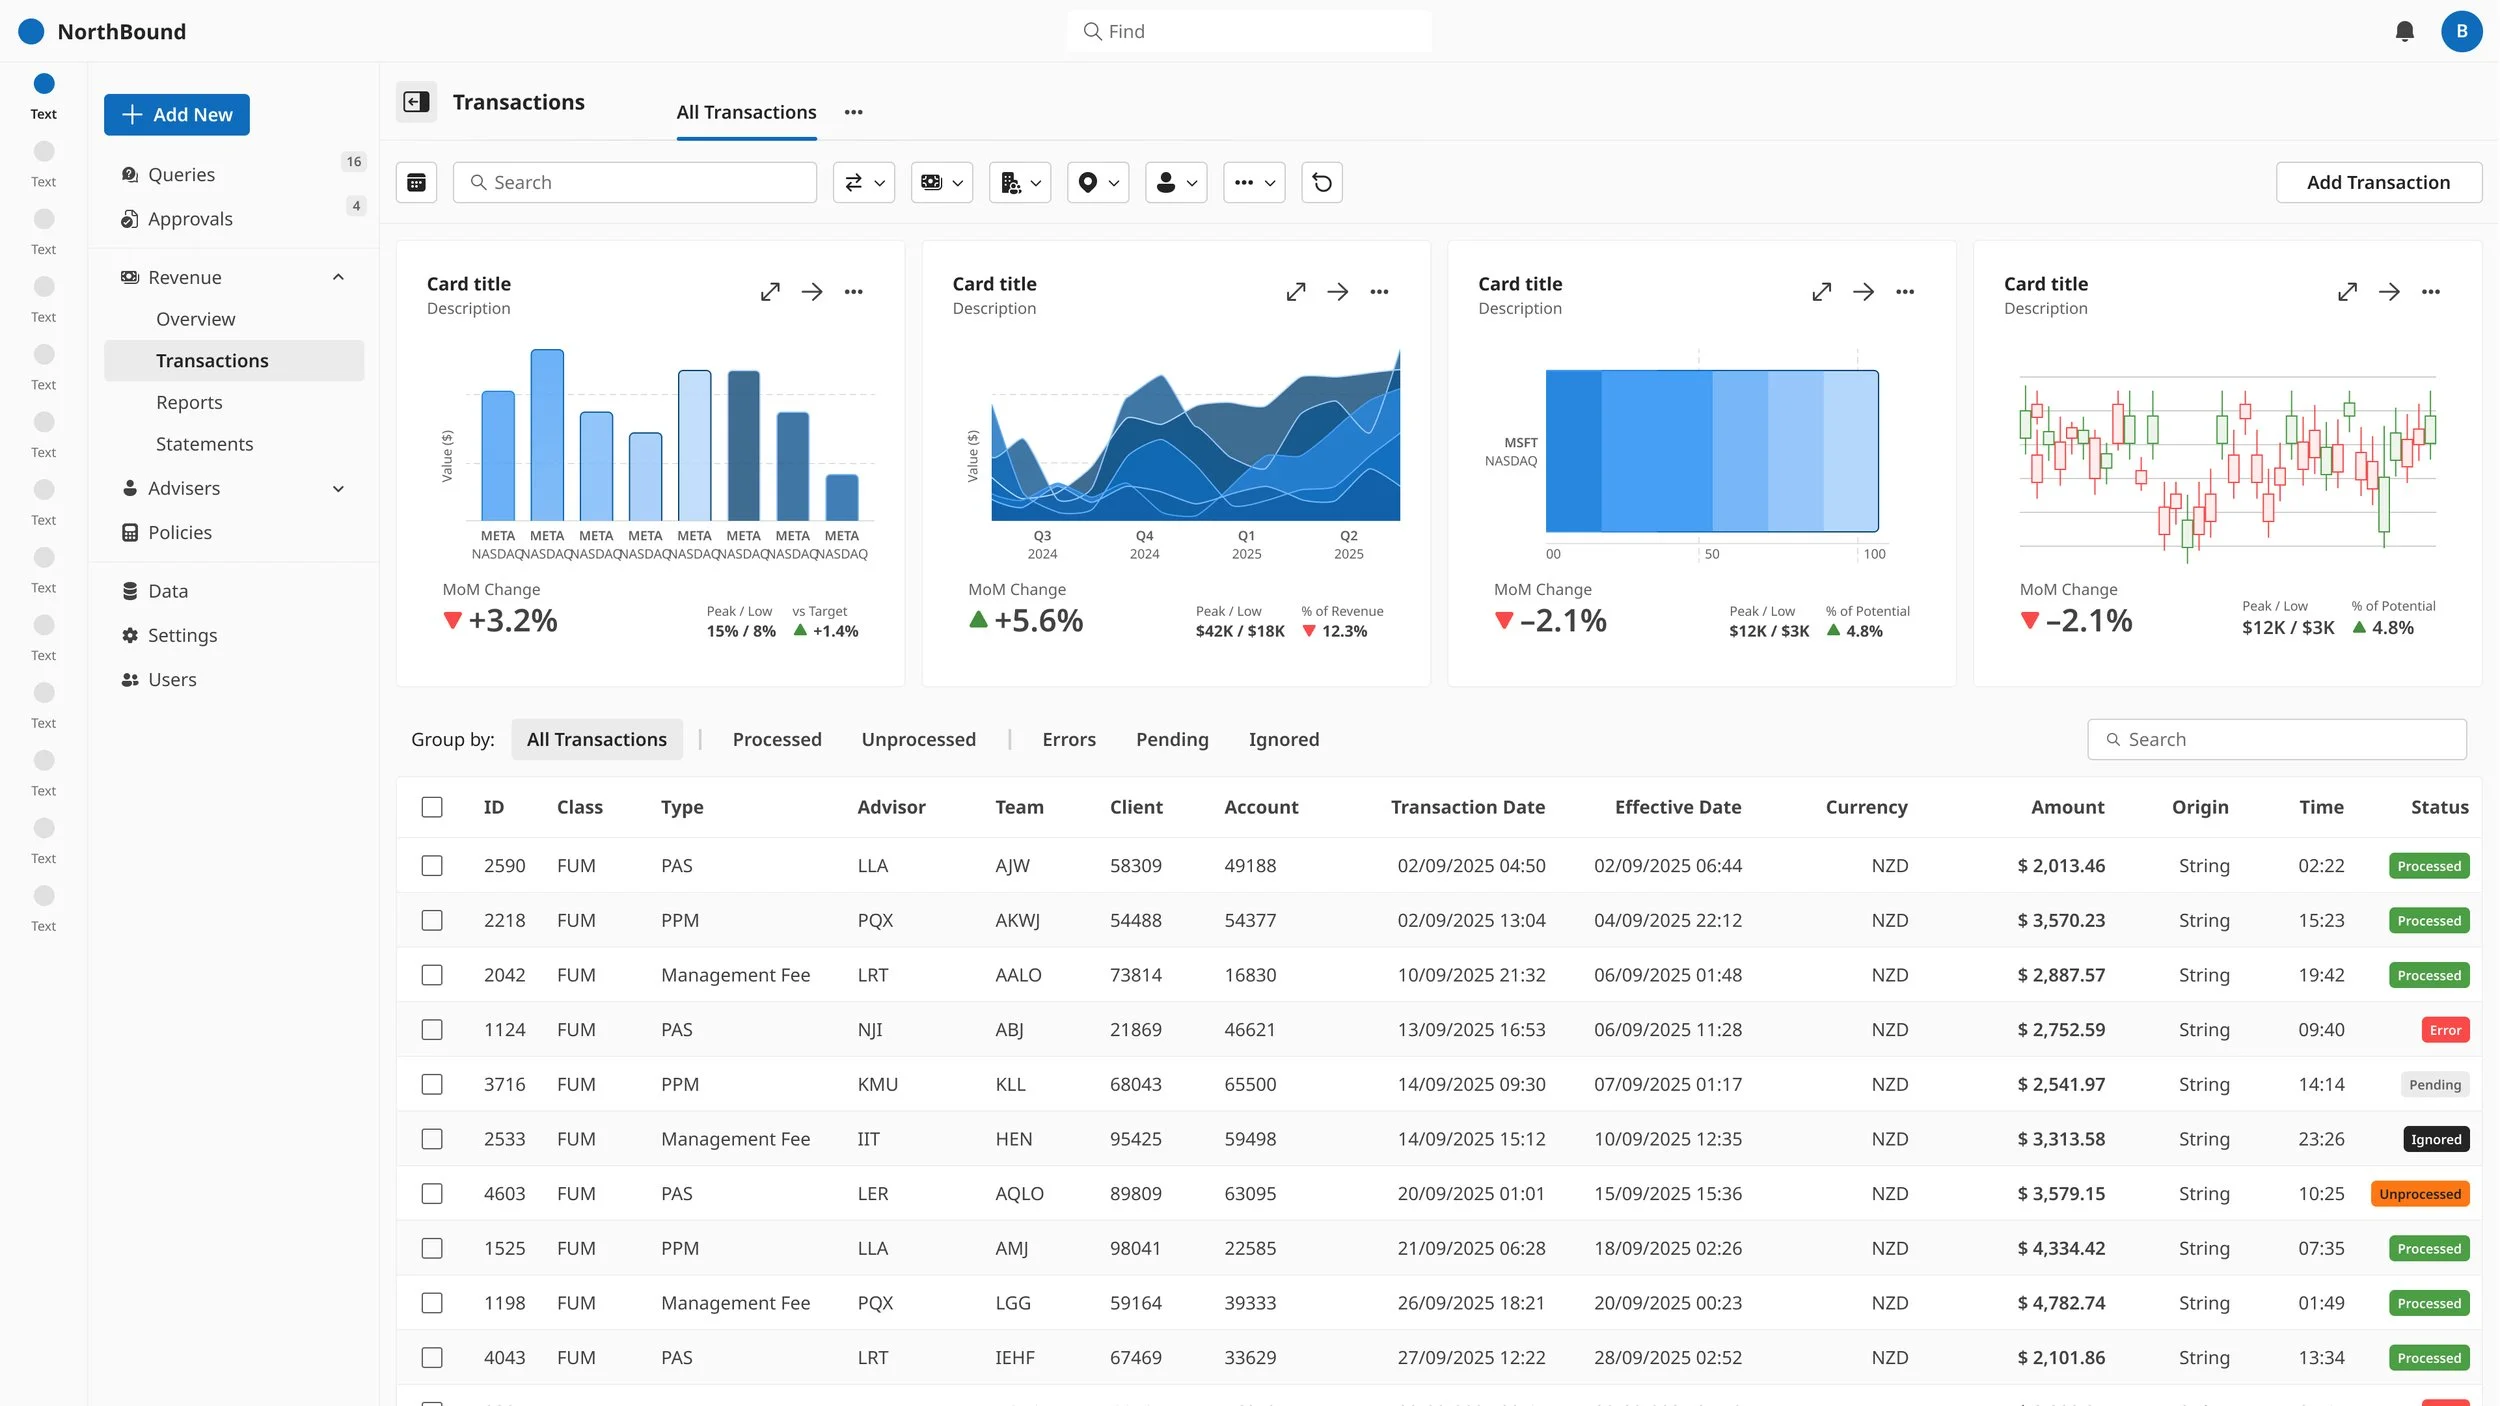
Task: Expand the Advisers section
Action: (338, 488)
